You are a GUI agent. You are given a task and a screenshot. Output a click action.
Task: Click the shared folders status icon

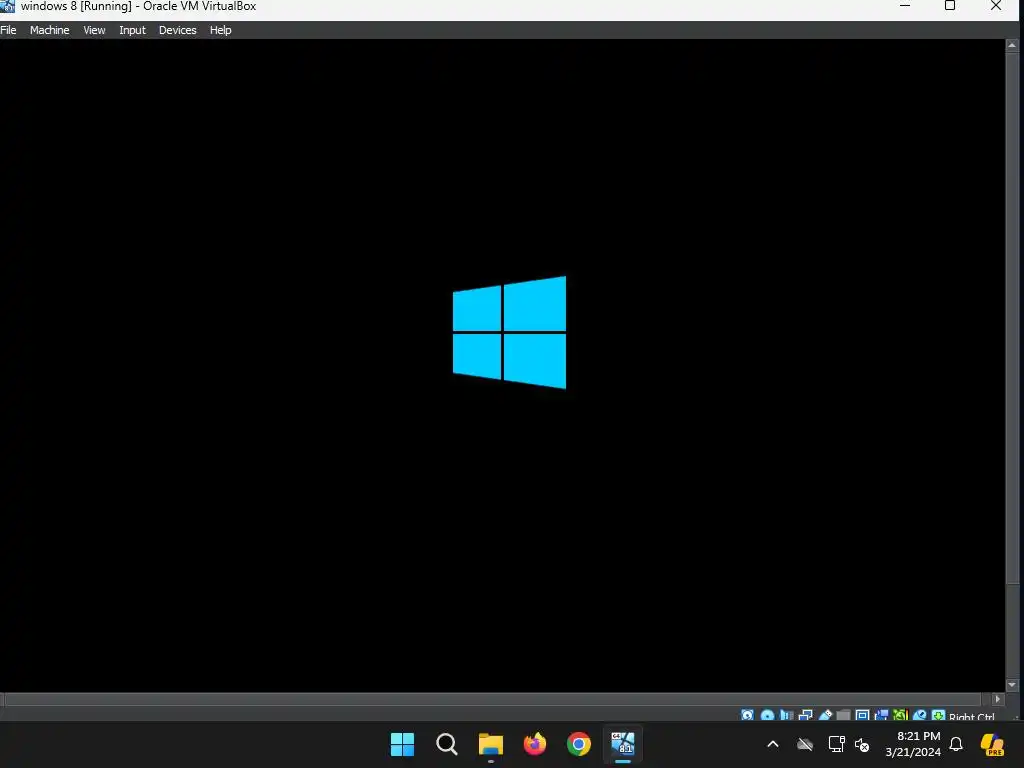coord(843,716)
